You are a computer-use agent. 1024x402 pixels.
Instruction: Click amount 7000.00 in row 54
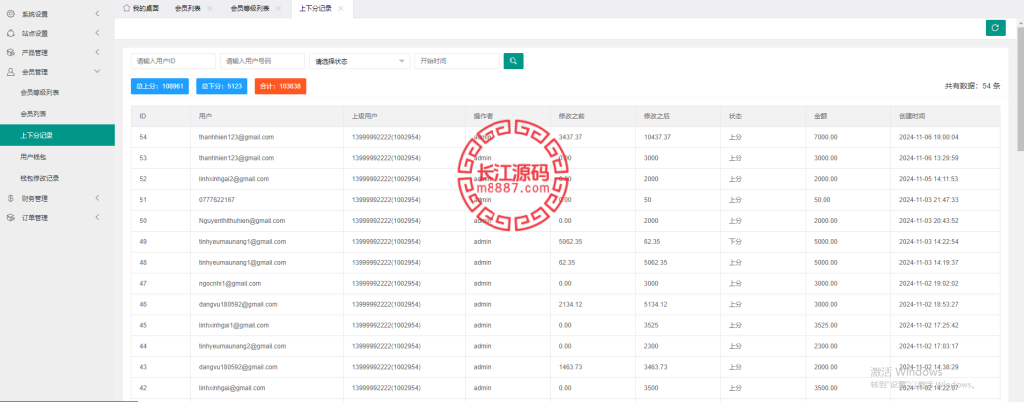(826, 137)
